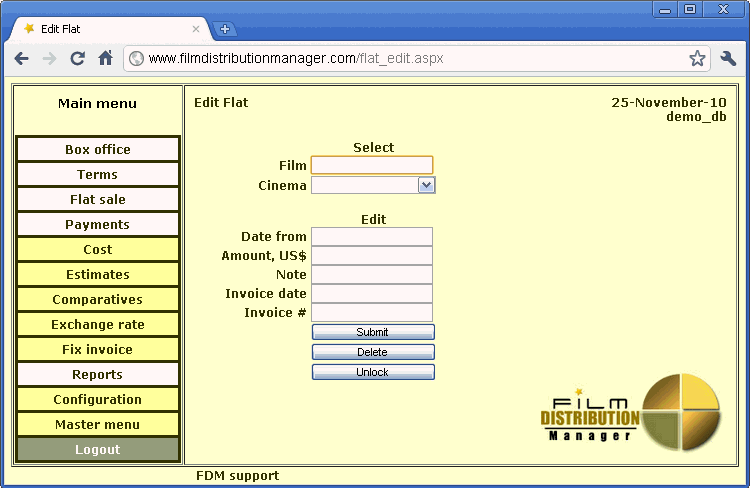Select Exchange rate menu item

pyautogui.click(x=98, y=325)
